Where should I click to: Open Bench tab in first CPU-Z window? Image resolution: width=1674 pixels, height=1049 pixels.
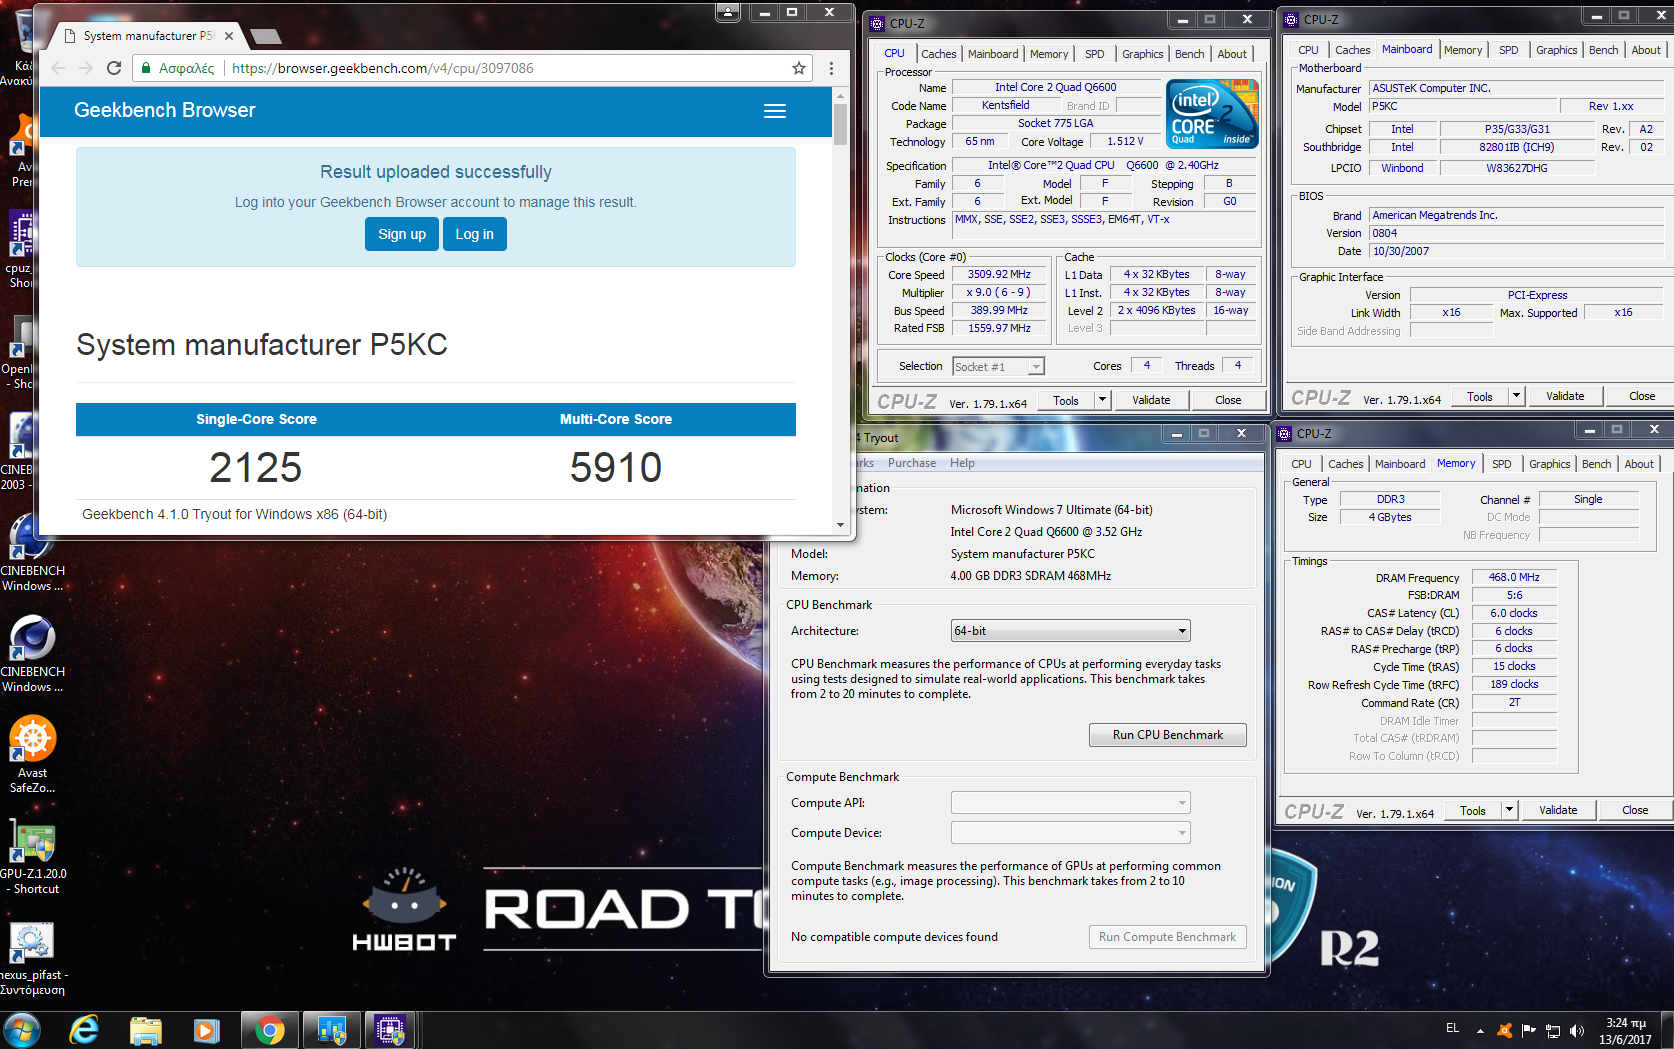[x=1189, y=54]
